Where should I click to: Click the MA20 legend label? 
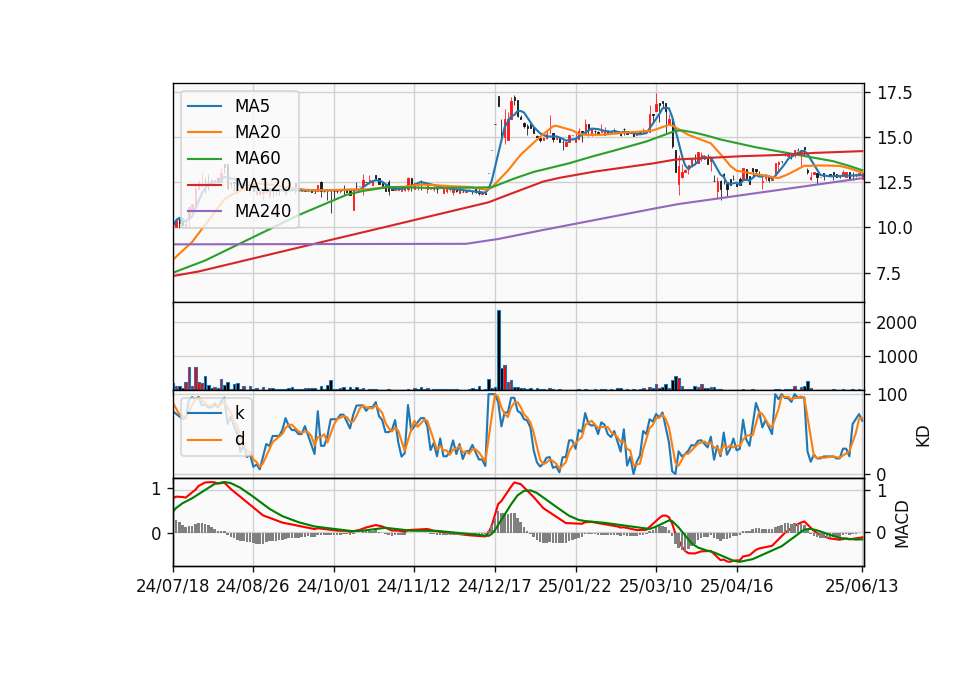[x=257, y=132]
